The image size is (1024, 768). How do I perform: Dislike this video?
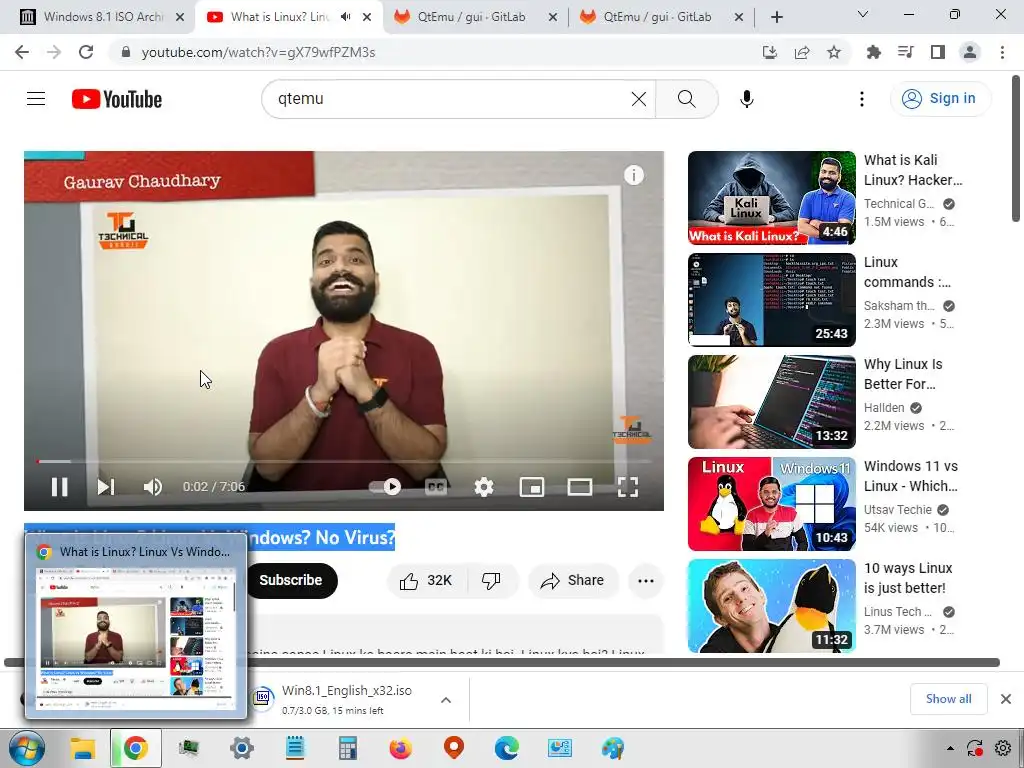(x=491, y=581)
